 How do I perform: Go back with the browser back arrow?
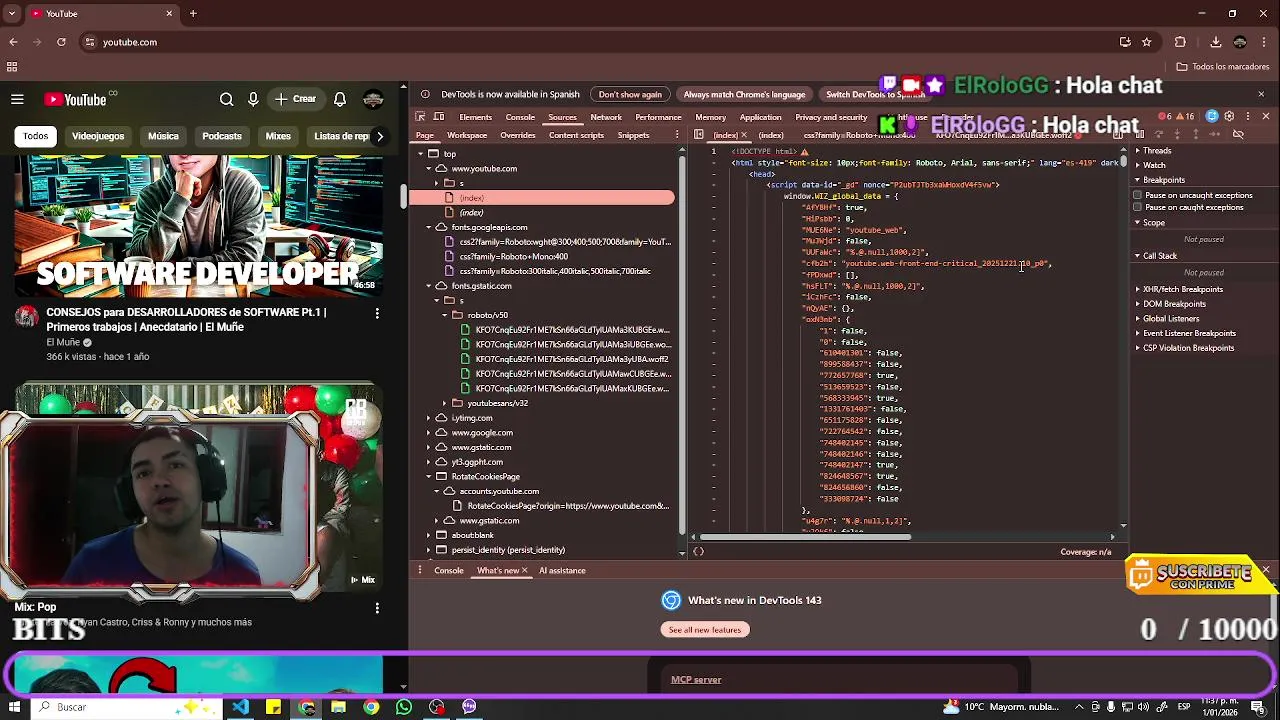(x=13, y=42)
